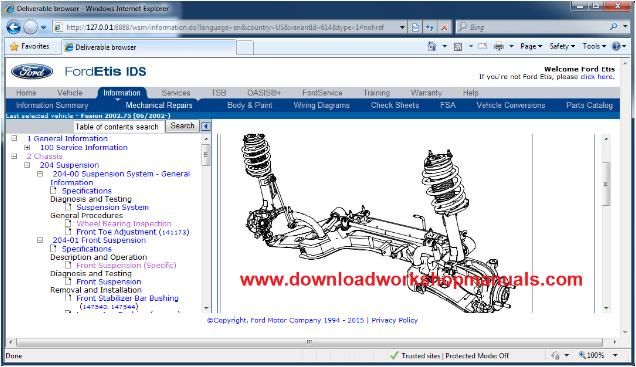Screen dimensions: 636x367
Task: Open a new blank browser tab
Action: pyautogui.click(x=245, y=47)
